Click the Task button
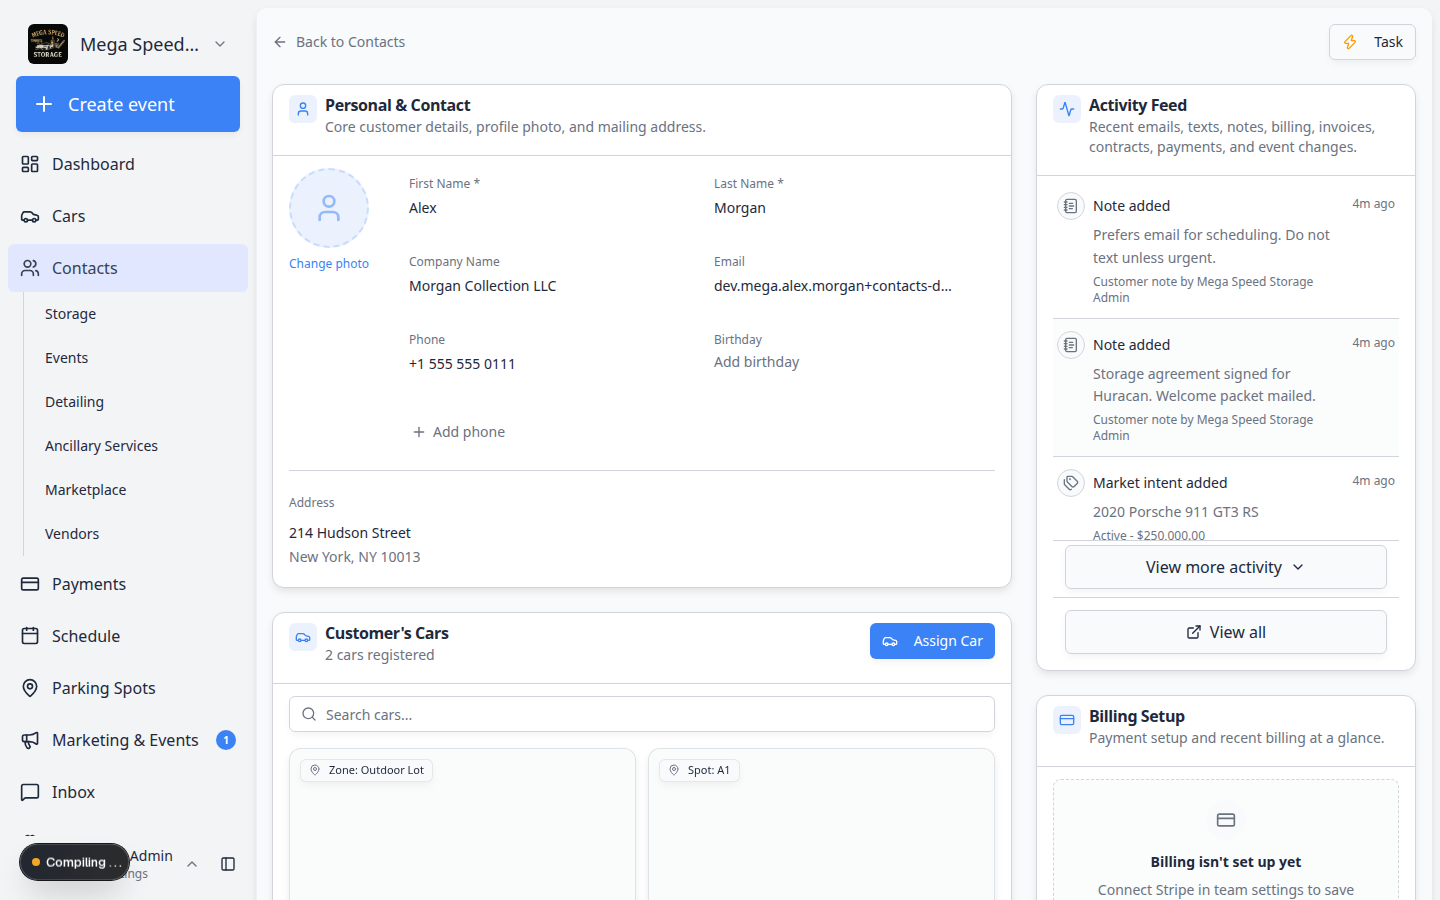This screenshot has height=900, width=1440. tap(1372, 42)
